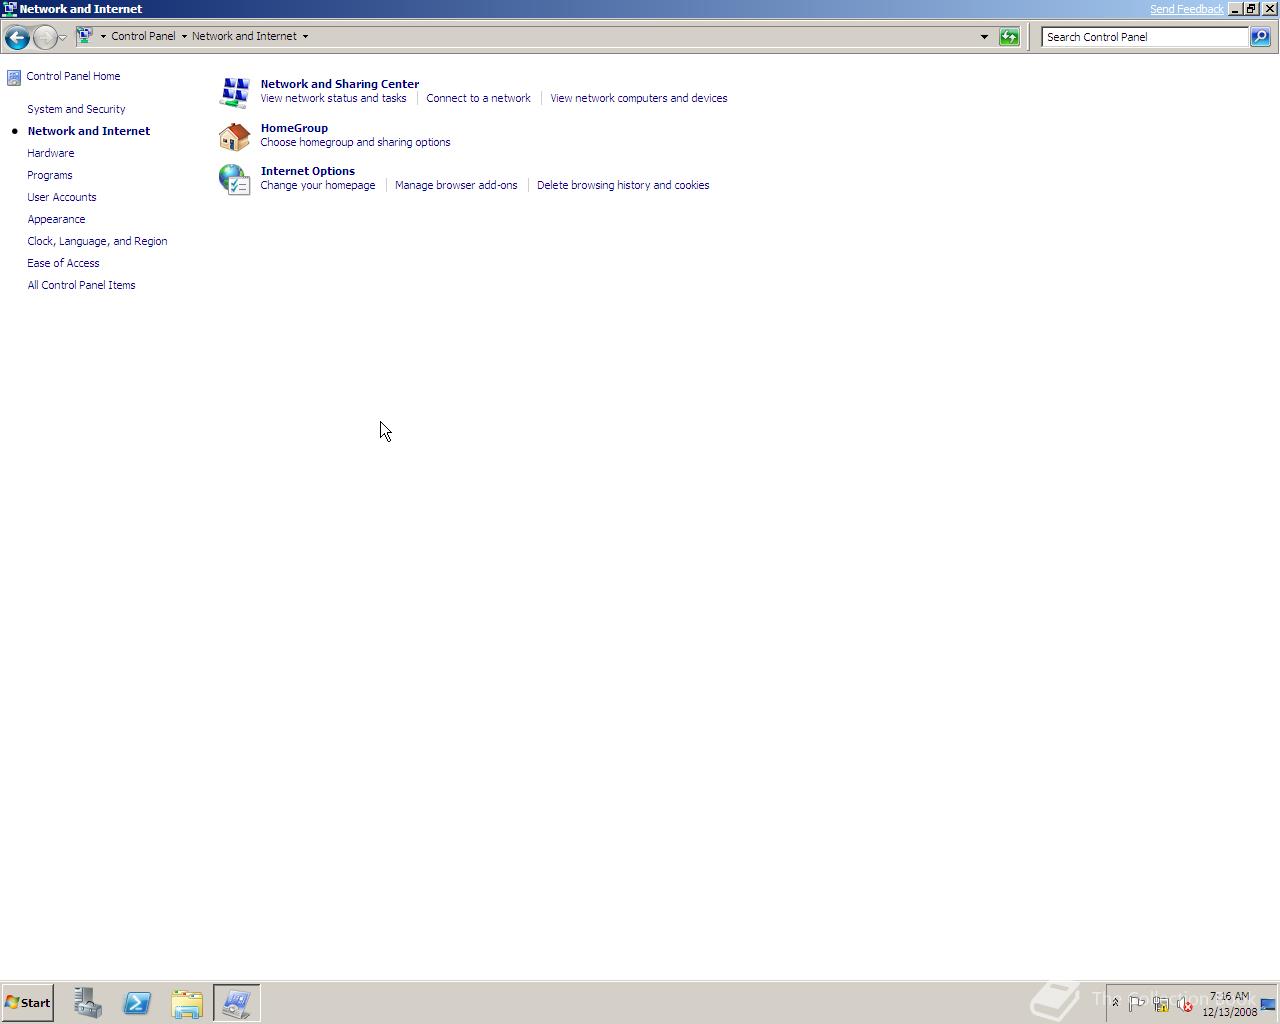Open Network and Sharing Center heading
1280x1024 pixels.
coord(340,84)
